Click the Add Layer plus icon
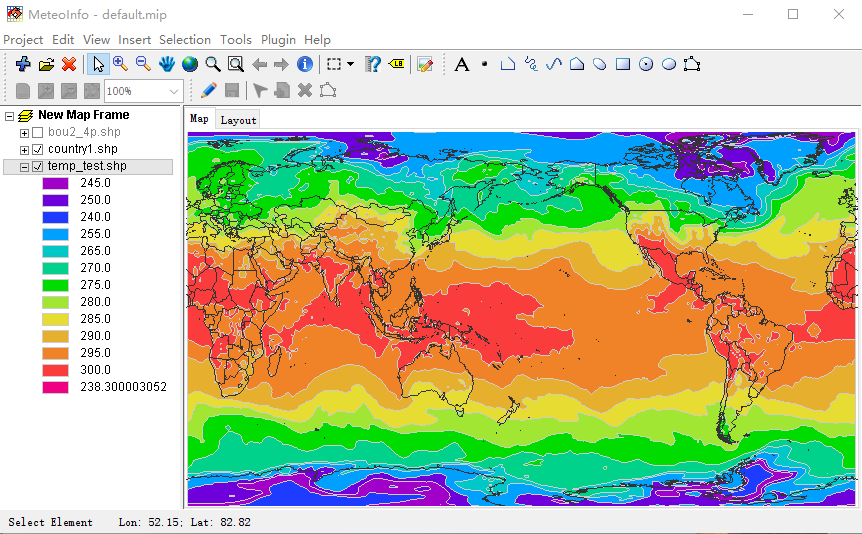 pyautogui.click(x=23, y=64)
